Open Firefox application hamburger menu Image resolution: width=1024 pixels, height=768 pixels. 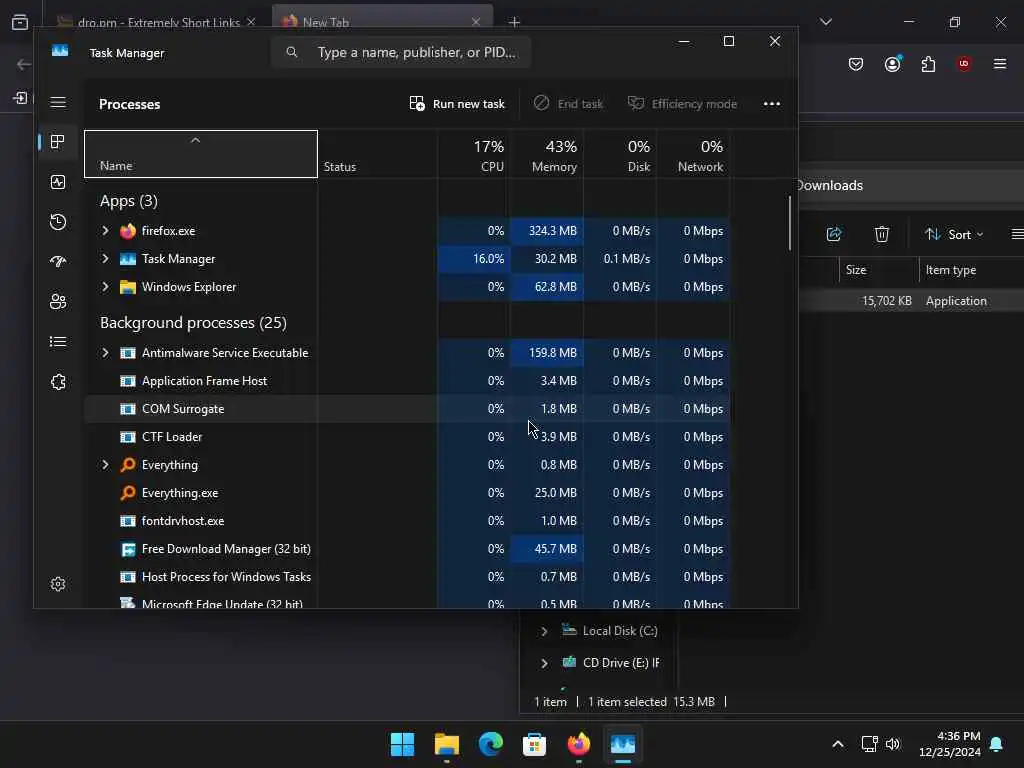(1000, 63)
